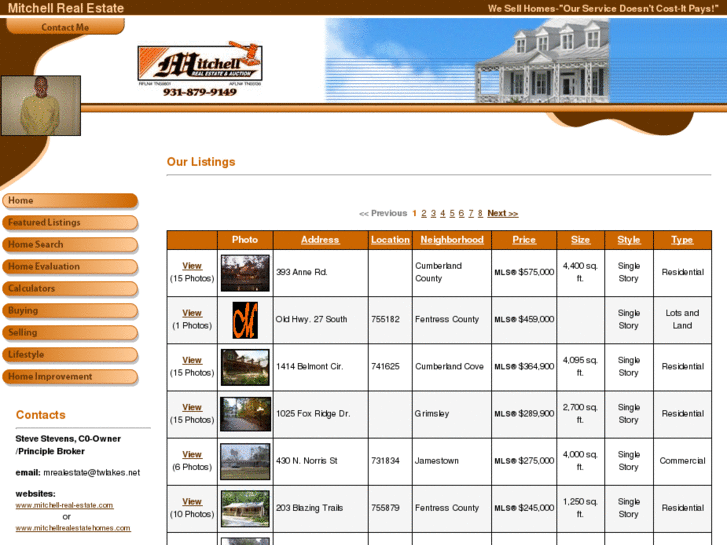Select the Selling menu item

(70, 333)
